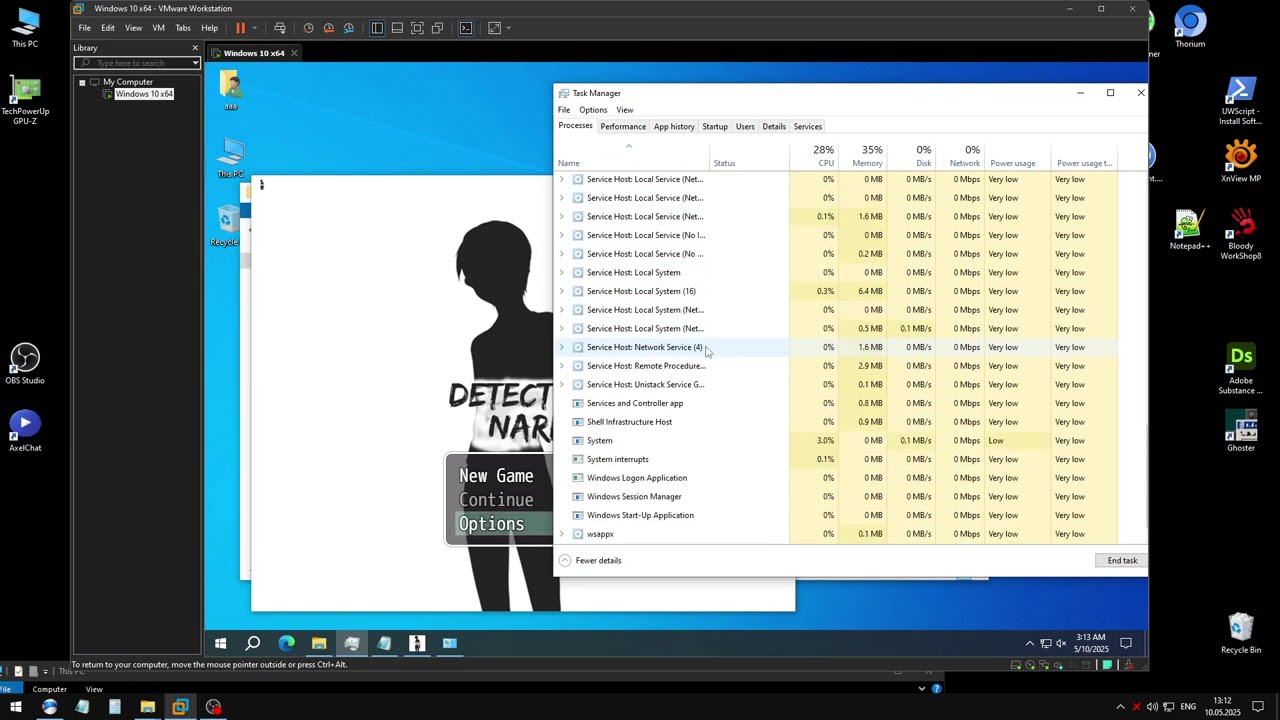Image resolution: width=1280 pixels, height=720 pixels.
Task: Close the Windows 10 x64 VM tab
Action: tap(294, 53)
